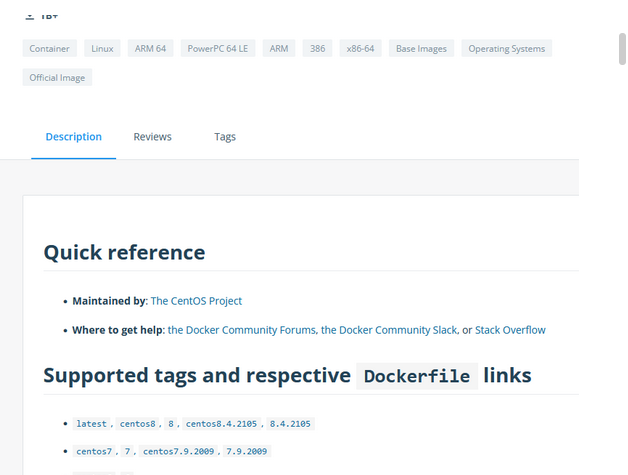Image resolution: width=628 pixels, height=475 pixels.
Task: Select the Linux tag chip
Action: (102, 48)
